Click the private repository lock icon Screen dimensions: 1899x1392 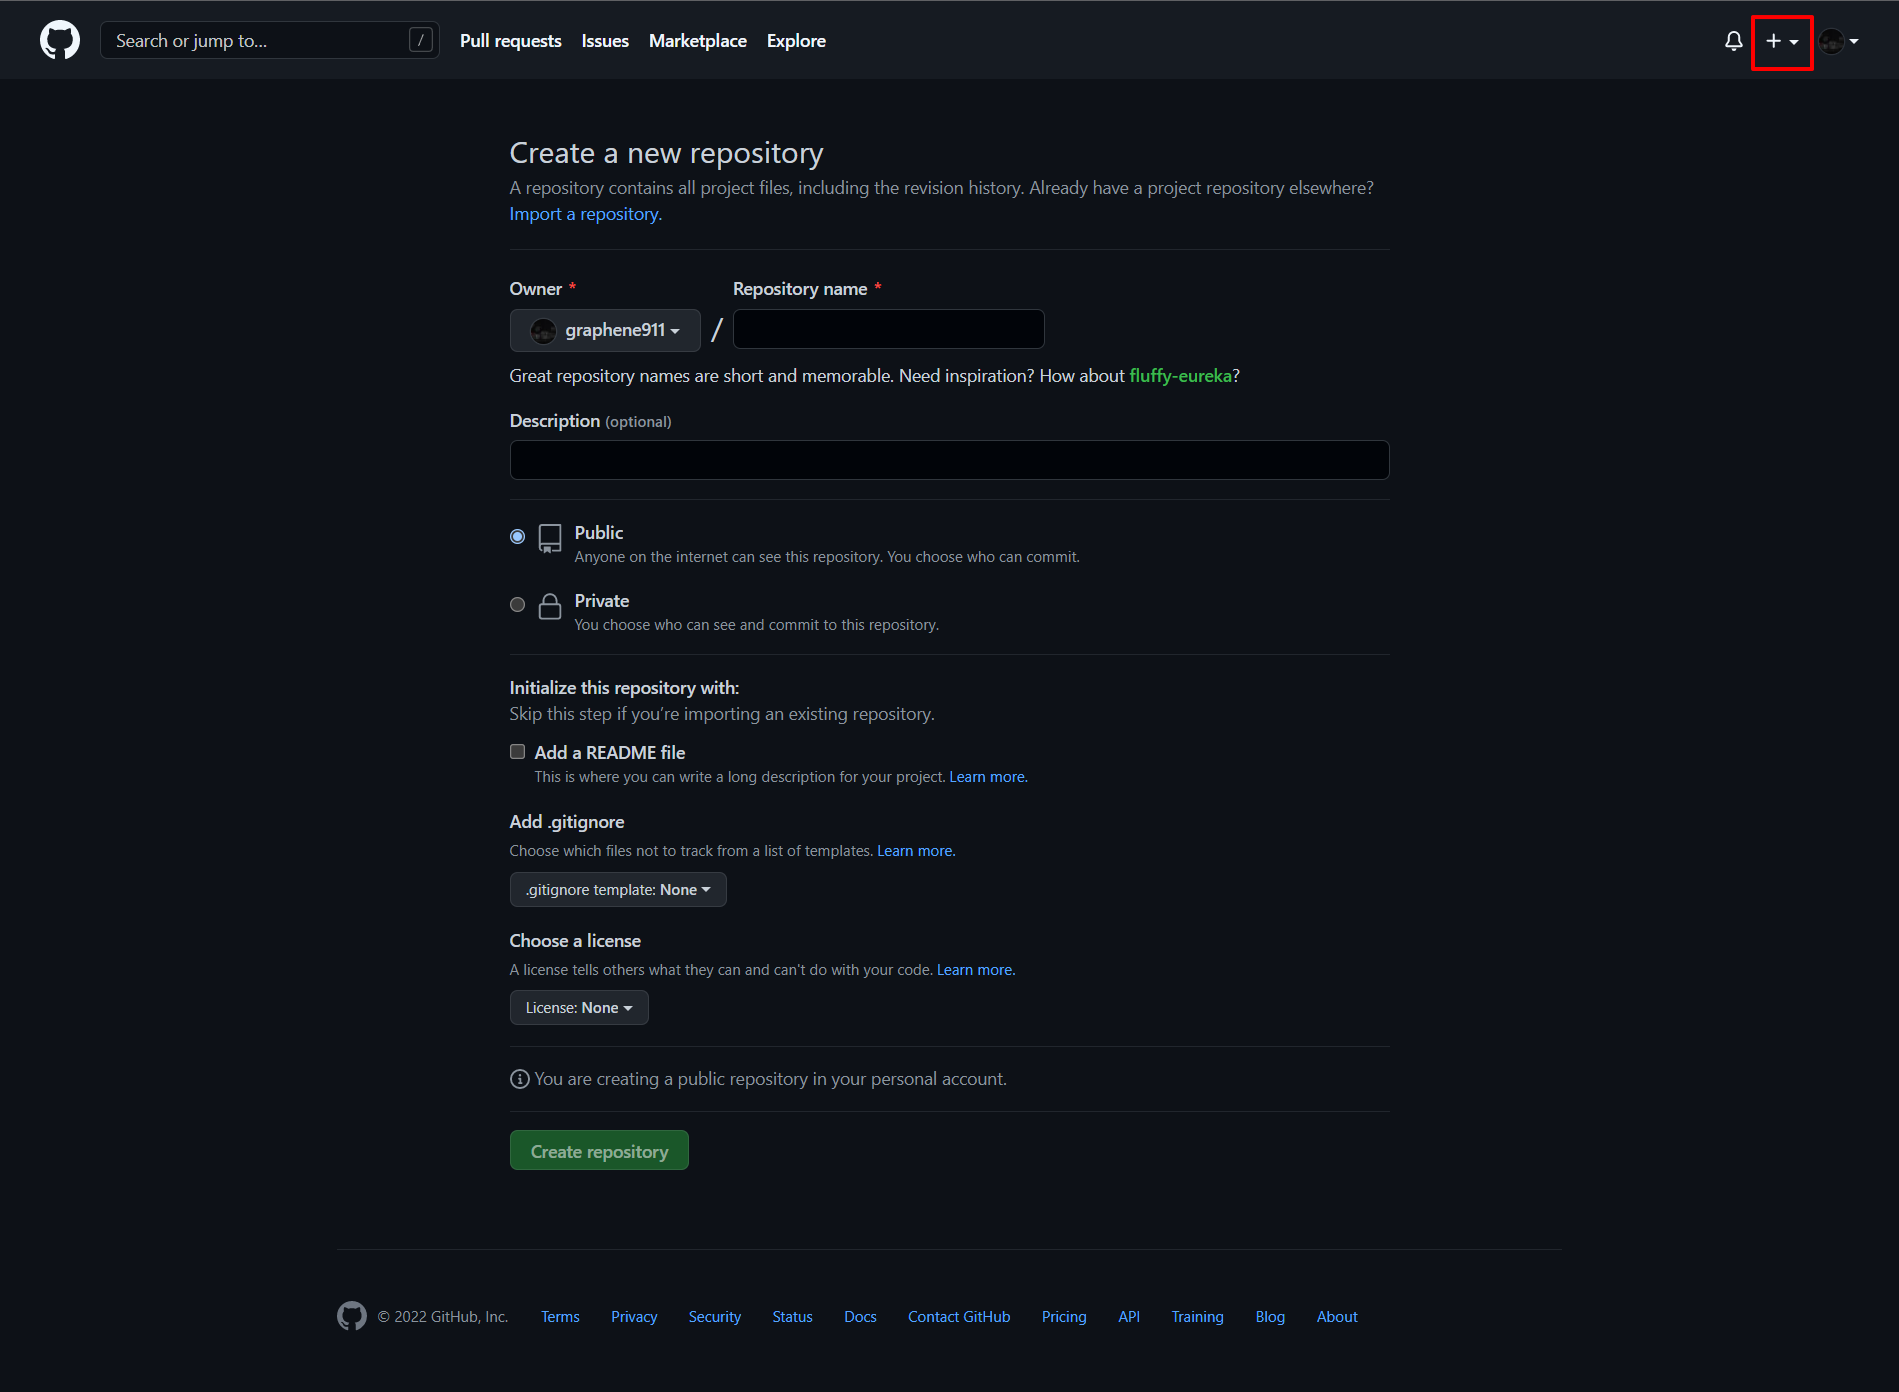coord(550,606)
